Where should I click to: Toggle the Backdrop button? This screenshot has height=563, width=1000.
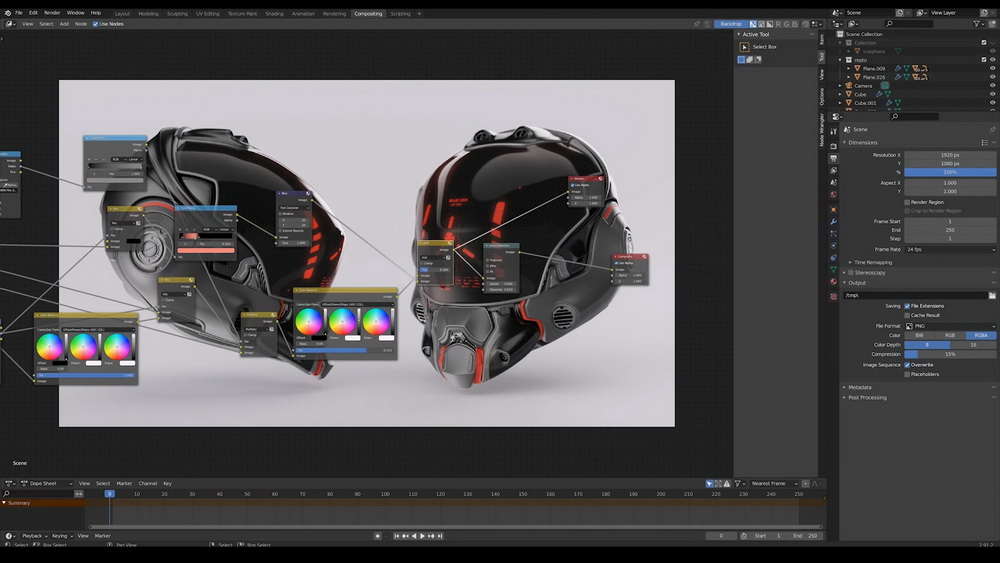[x=731, y=24]
